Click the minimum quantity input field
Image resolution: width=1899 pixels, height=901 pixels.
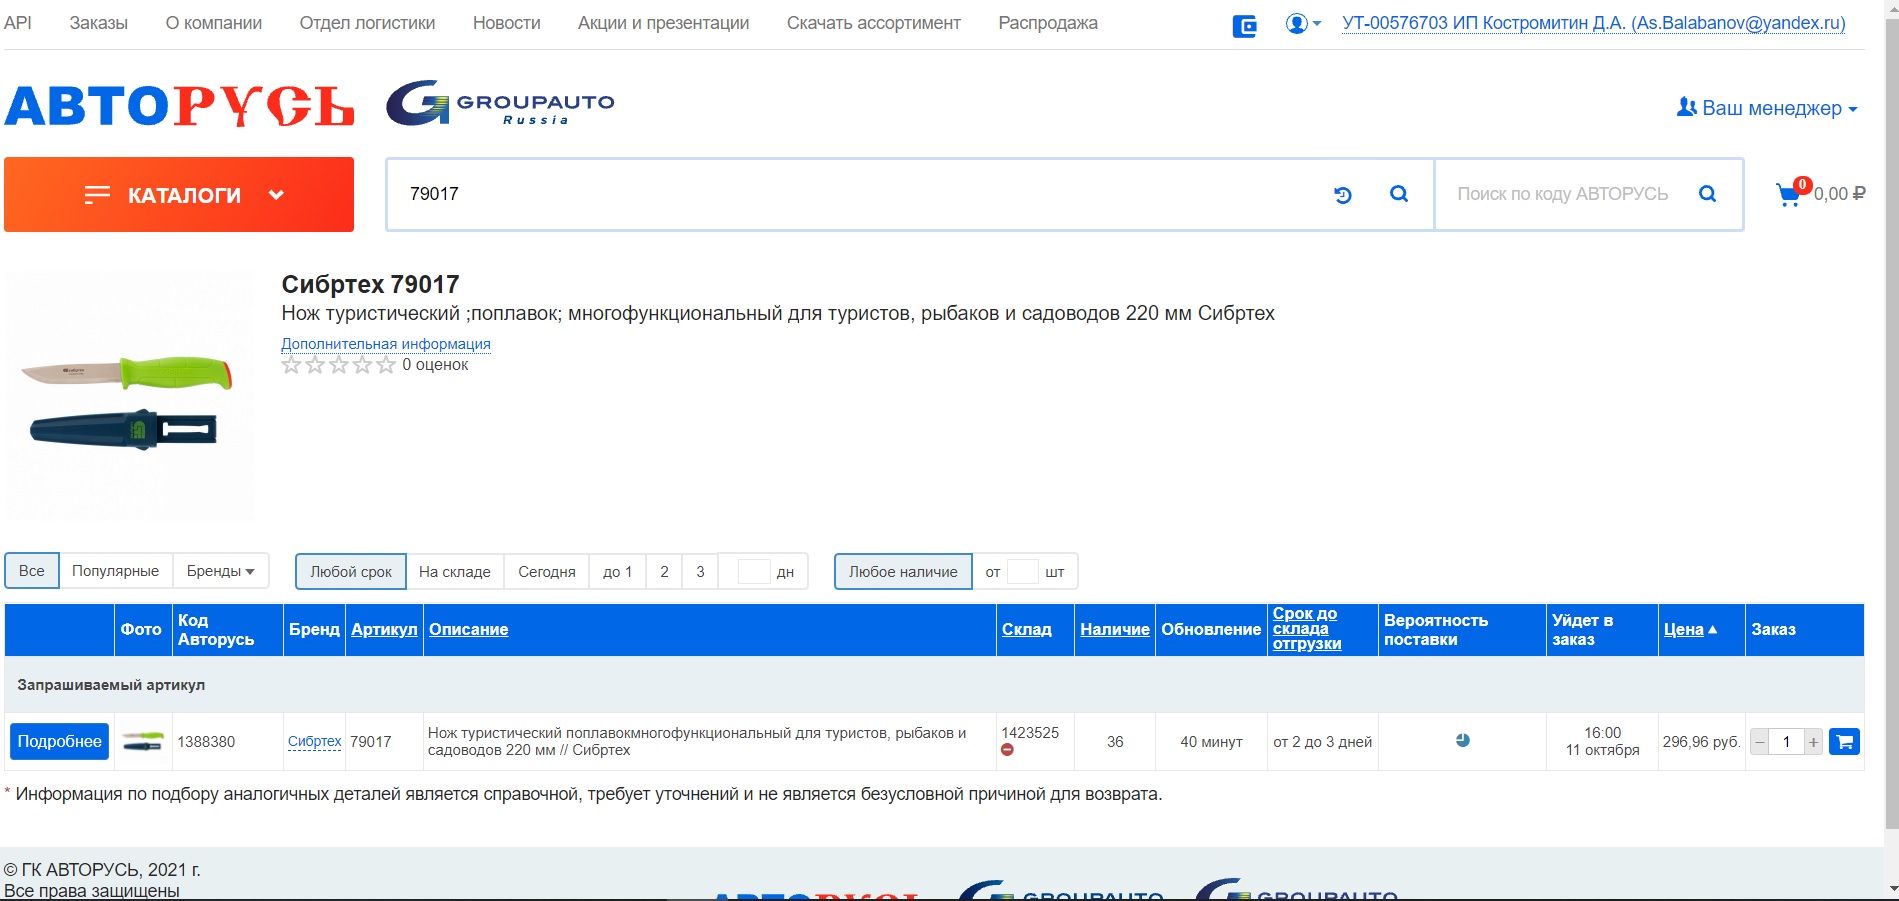point(1022,572)
